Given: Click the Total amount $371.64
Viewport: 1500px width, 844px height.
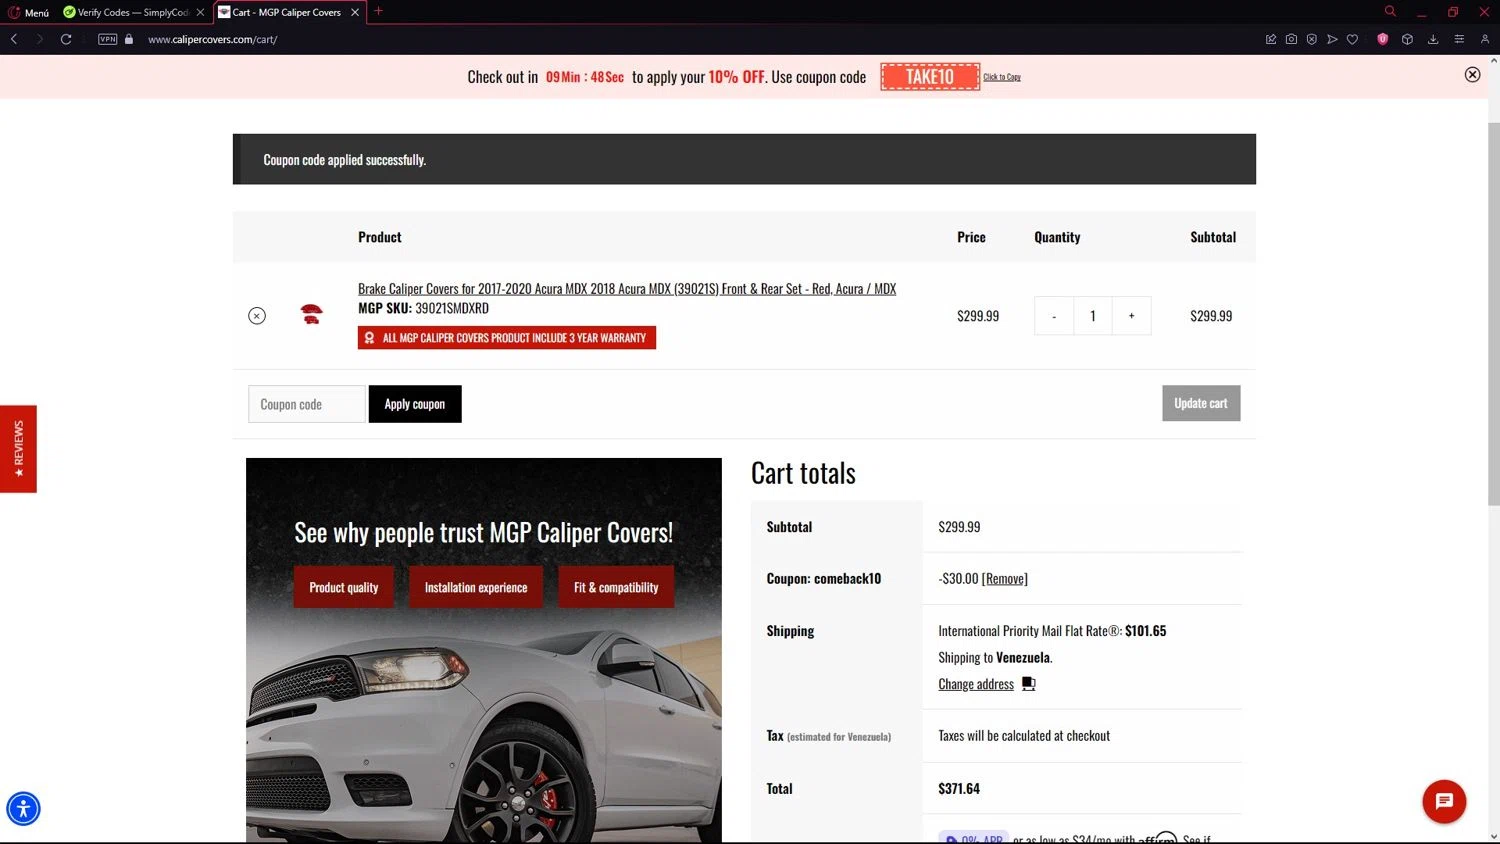Looking at the screenshot, I should click(x=959, y=788).
